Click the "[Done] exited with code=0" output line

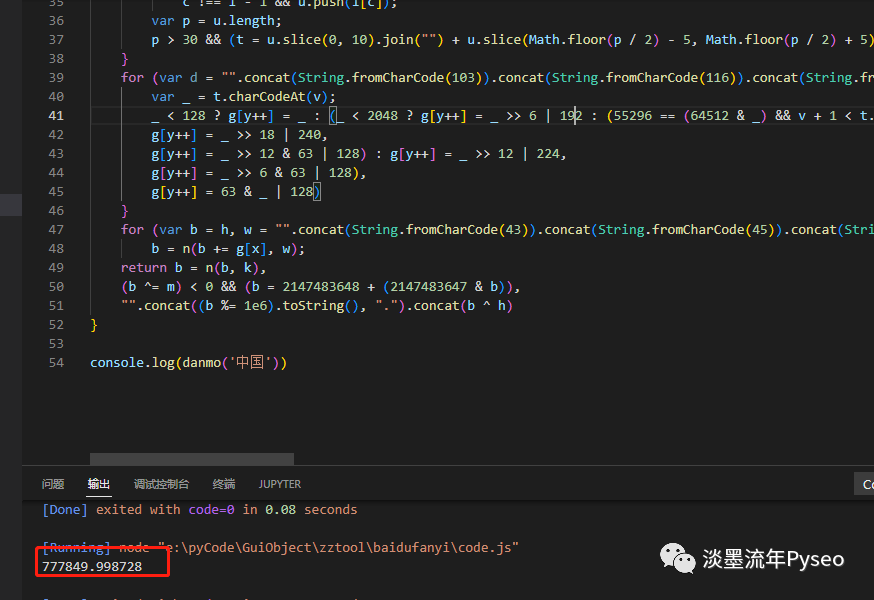click(200, 509)
